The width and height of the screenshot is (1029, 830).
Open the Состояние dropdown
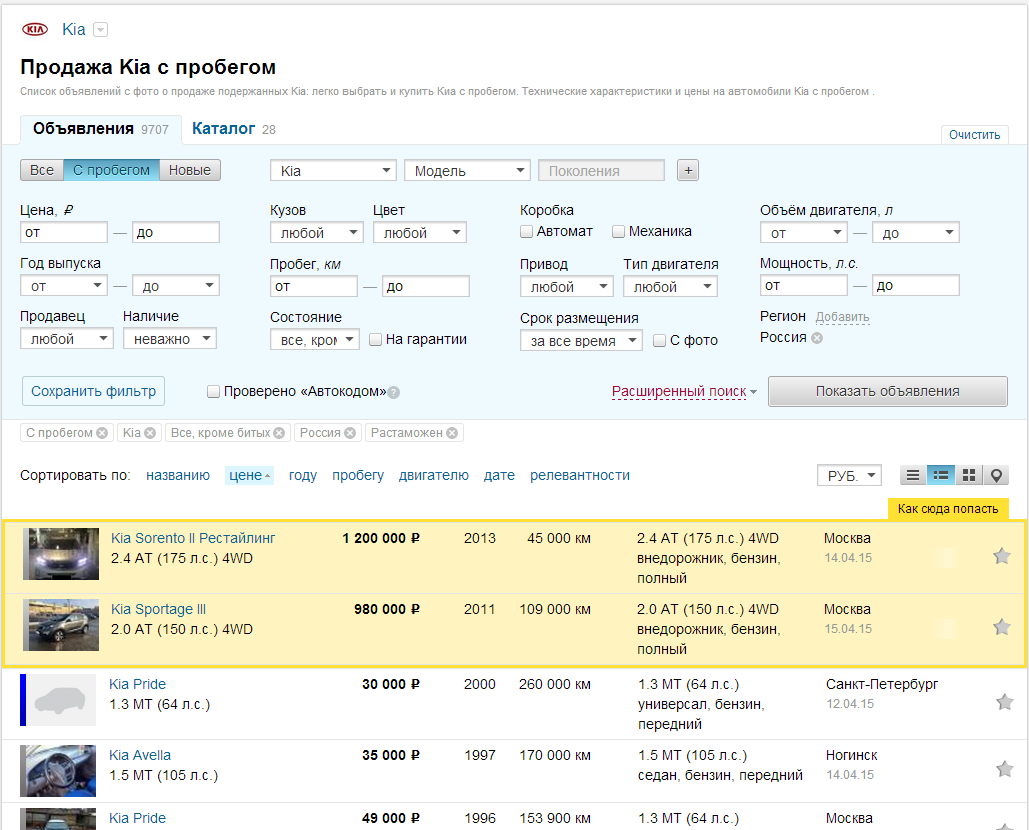coord(314,340)
